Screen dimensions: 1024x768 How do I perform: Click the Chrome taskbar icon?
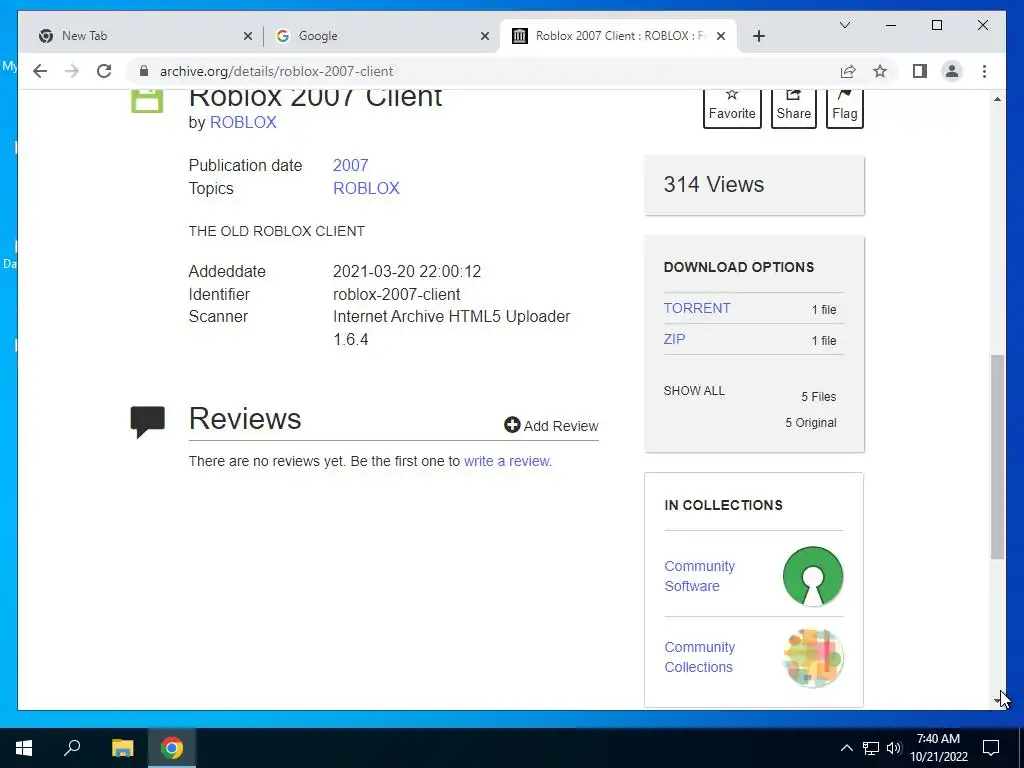(172, 748)
